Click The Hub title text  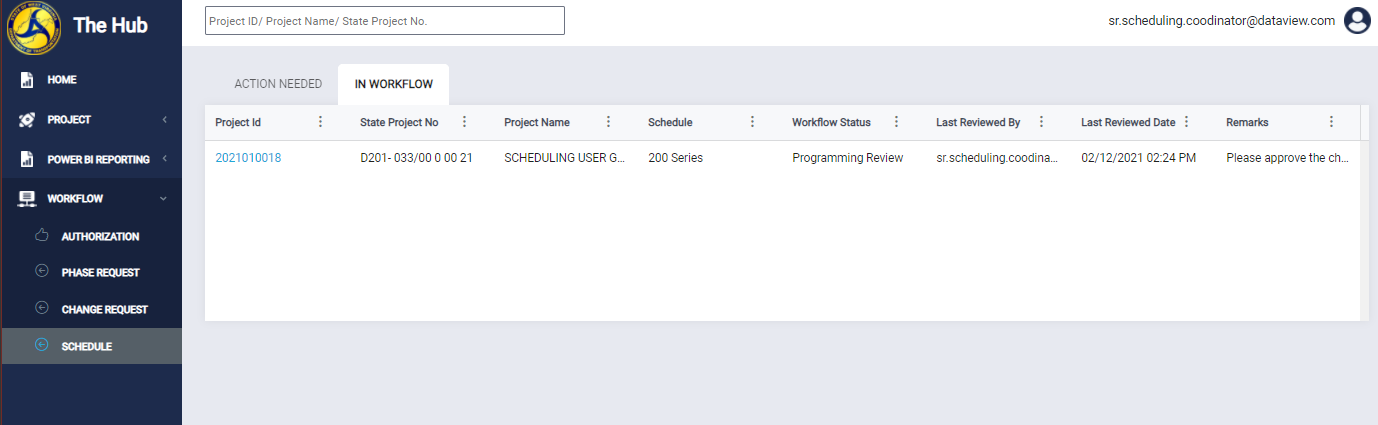[110, 25]
